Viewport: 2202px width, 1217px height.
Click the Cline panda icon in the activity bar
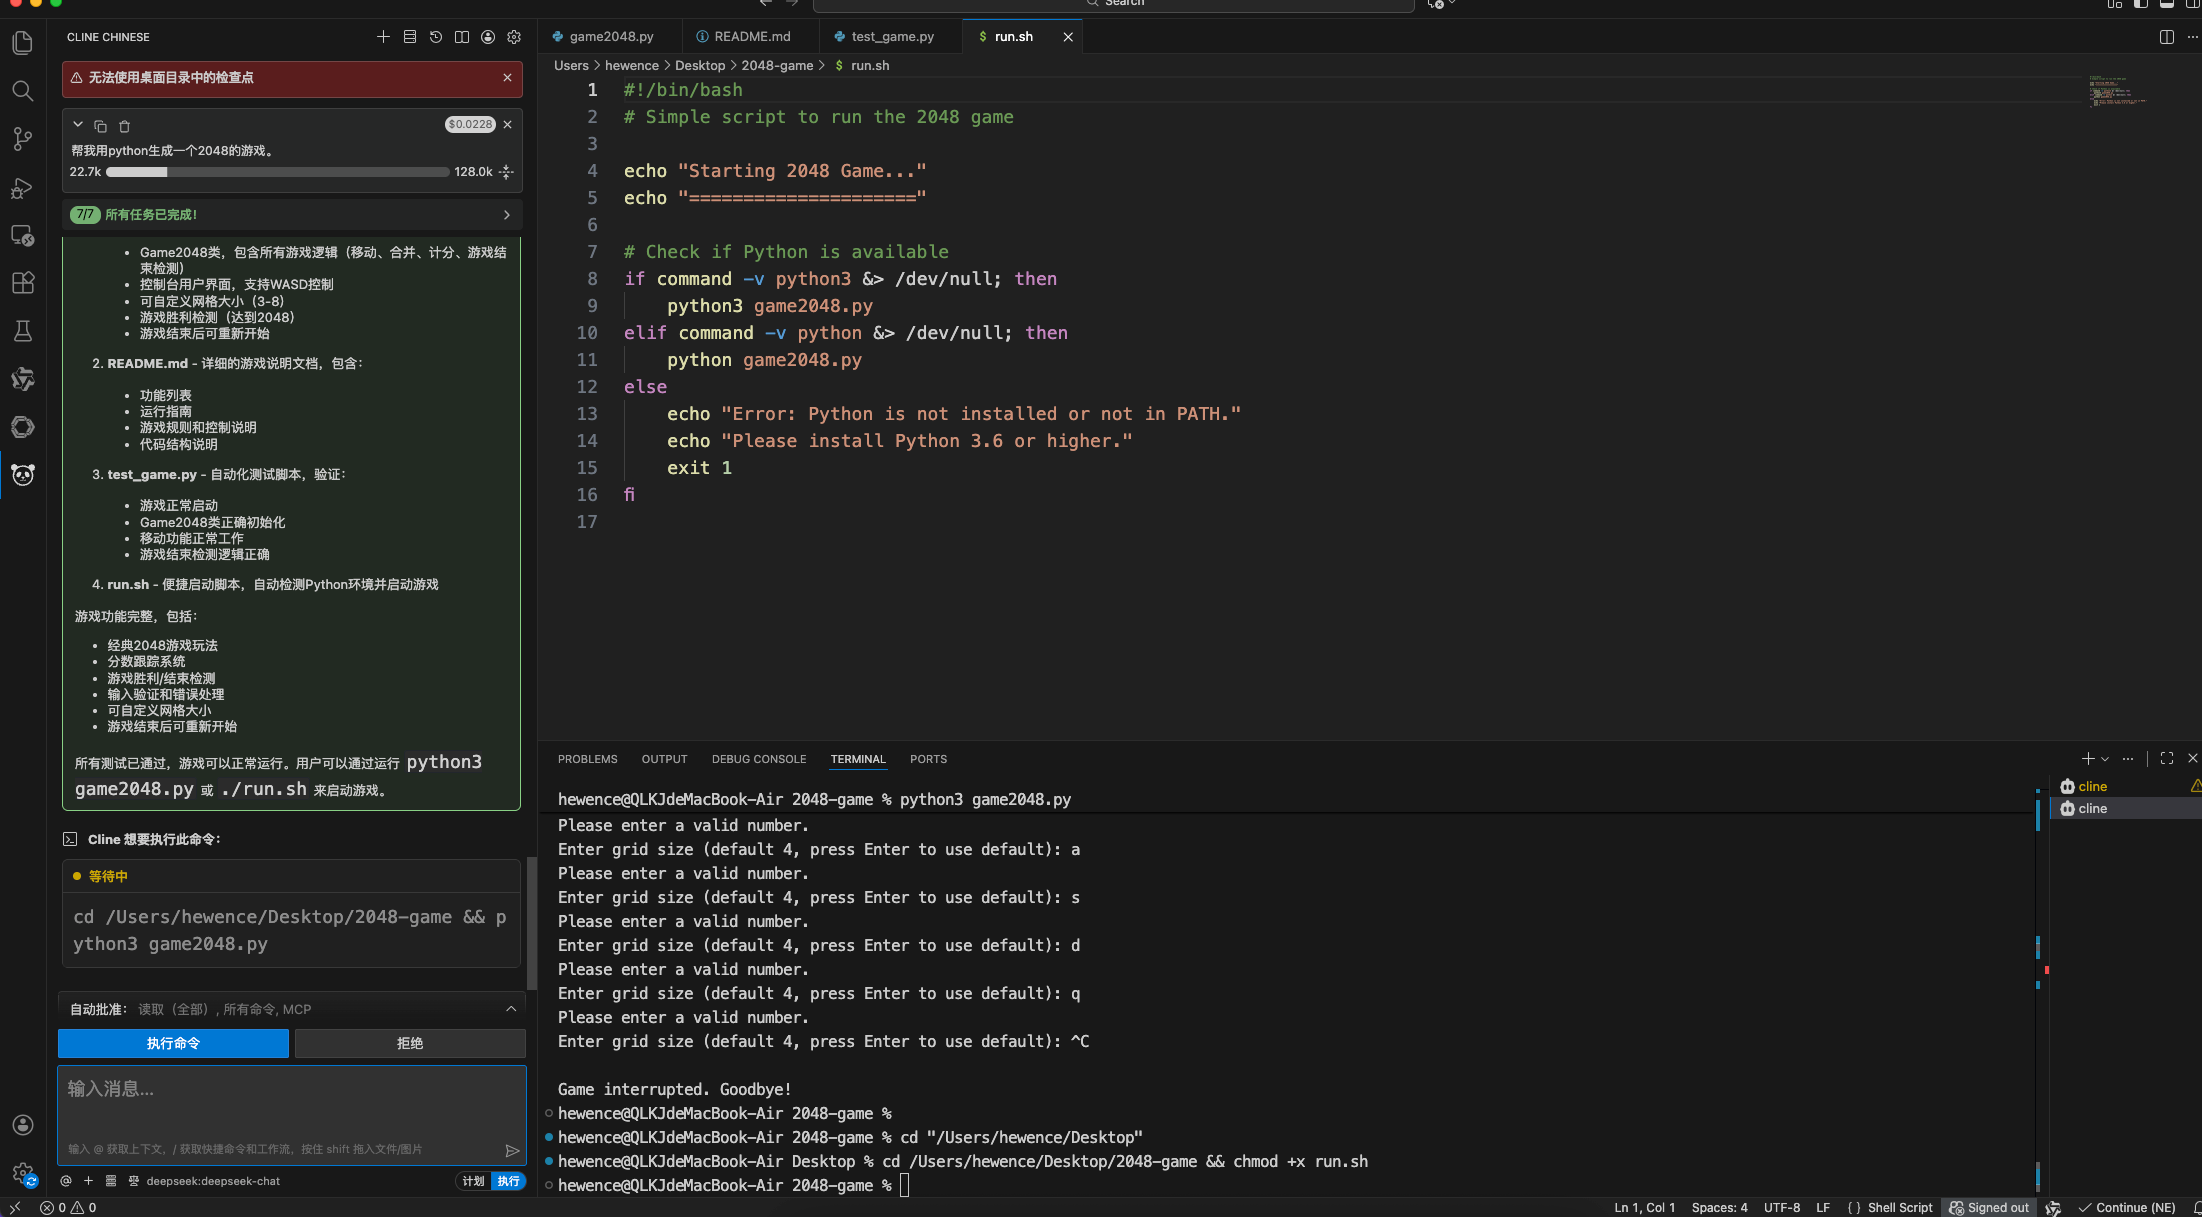click(x=22, y=474)
